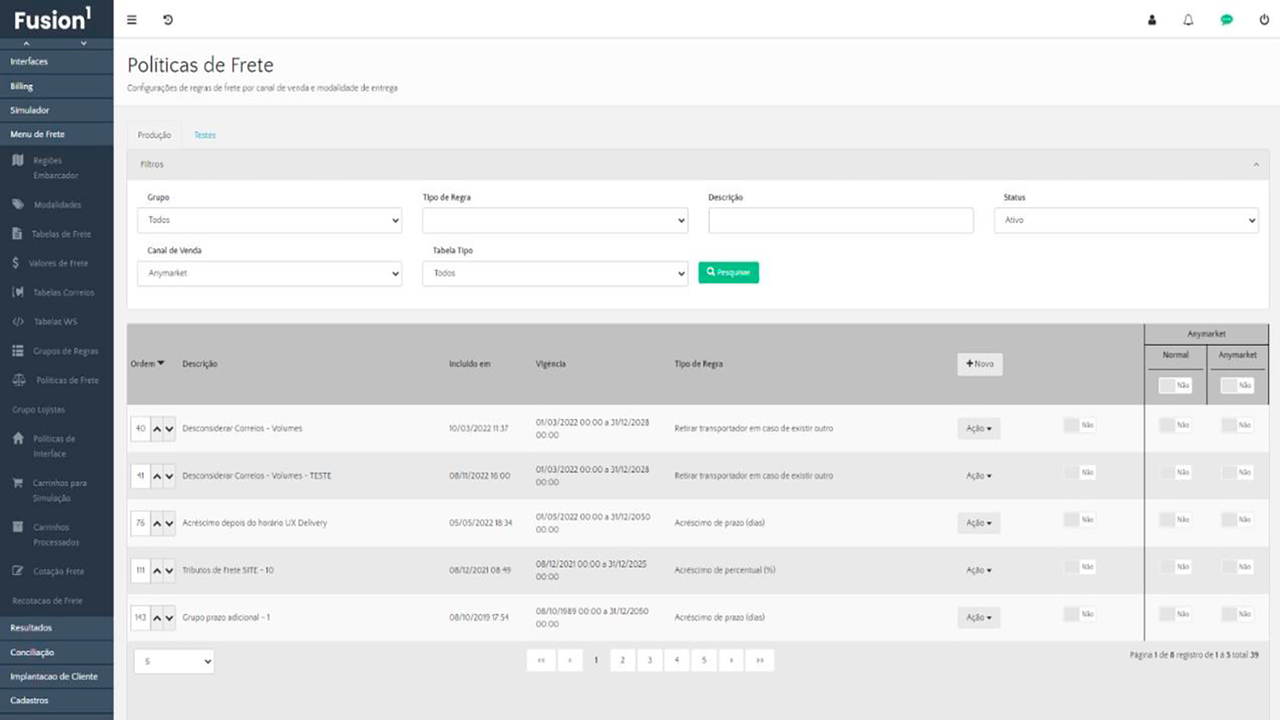Open Grupo Lojistas sidebar item

point(38,410)
